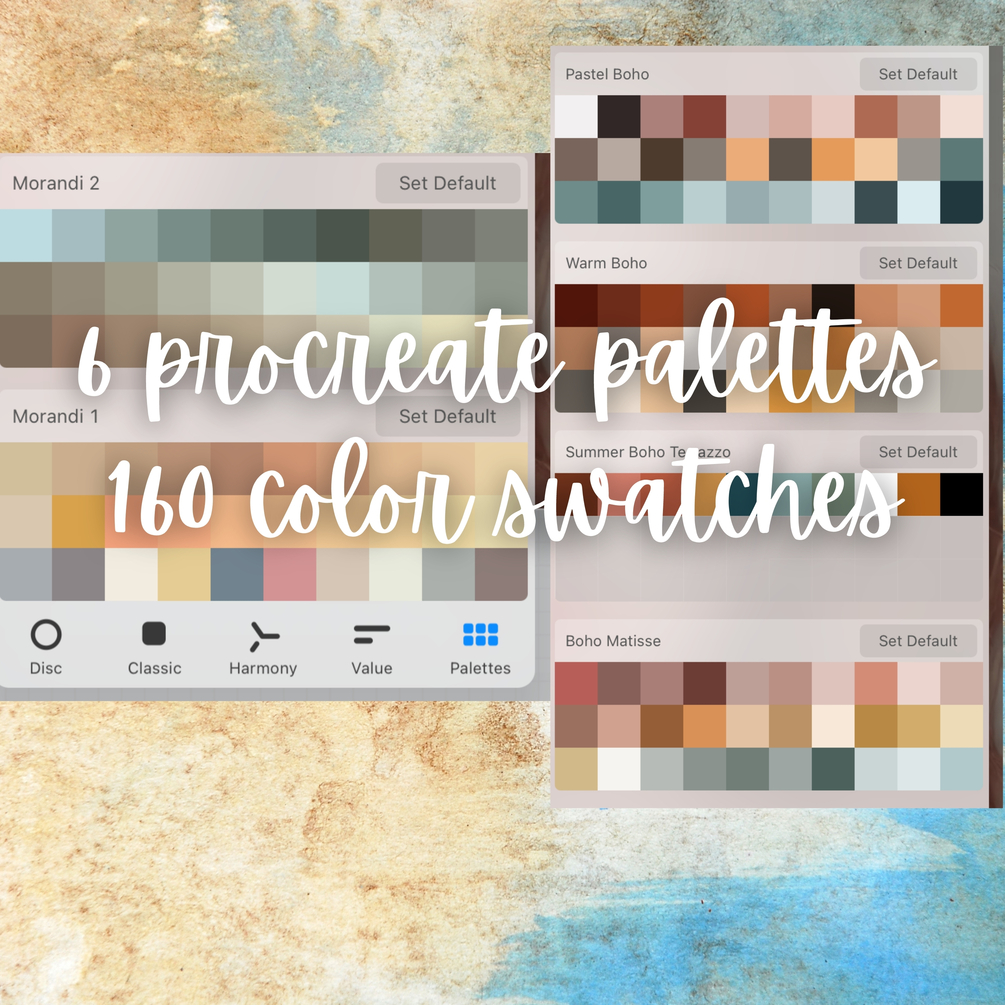Set Morandi 1 palette as default
1005x1005 pixels.
point(447,417)
